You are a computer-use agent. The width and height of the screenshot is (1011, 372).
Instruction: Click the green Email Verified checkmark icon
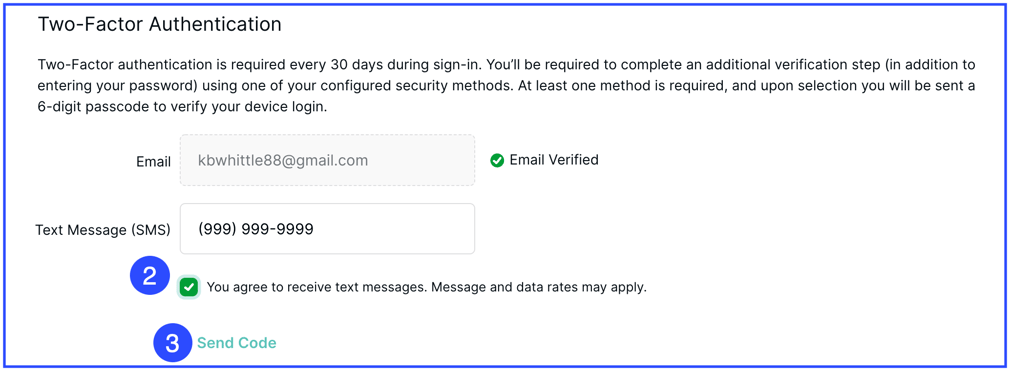coord(496,160)
